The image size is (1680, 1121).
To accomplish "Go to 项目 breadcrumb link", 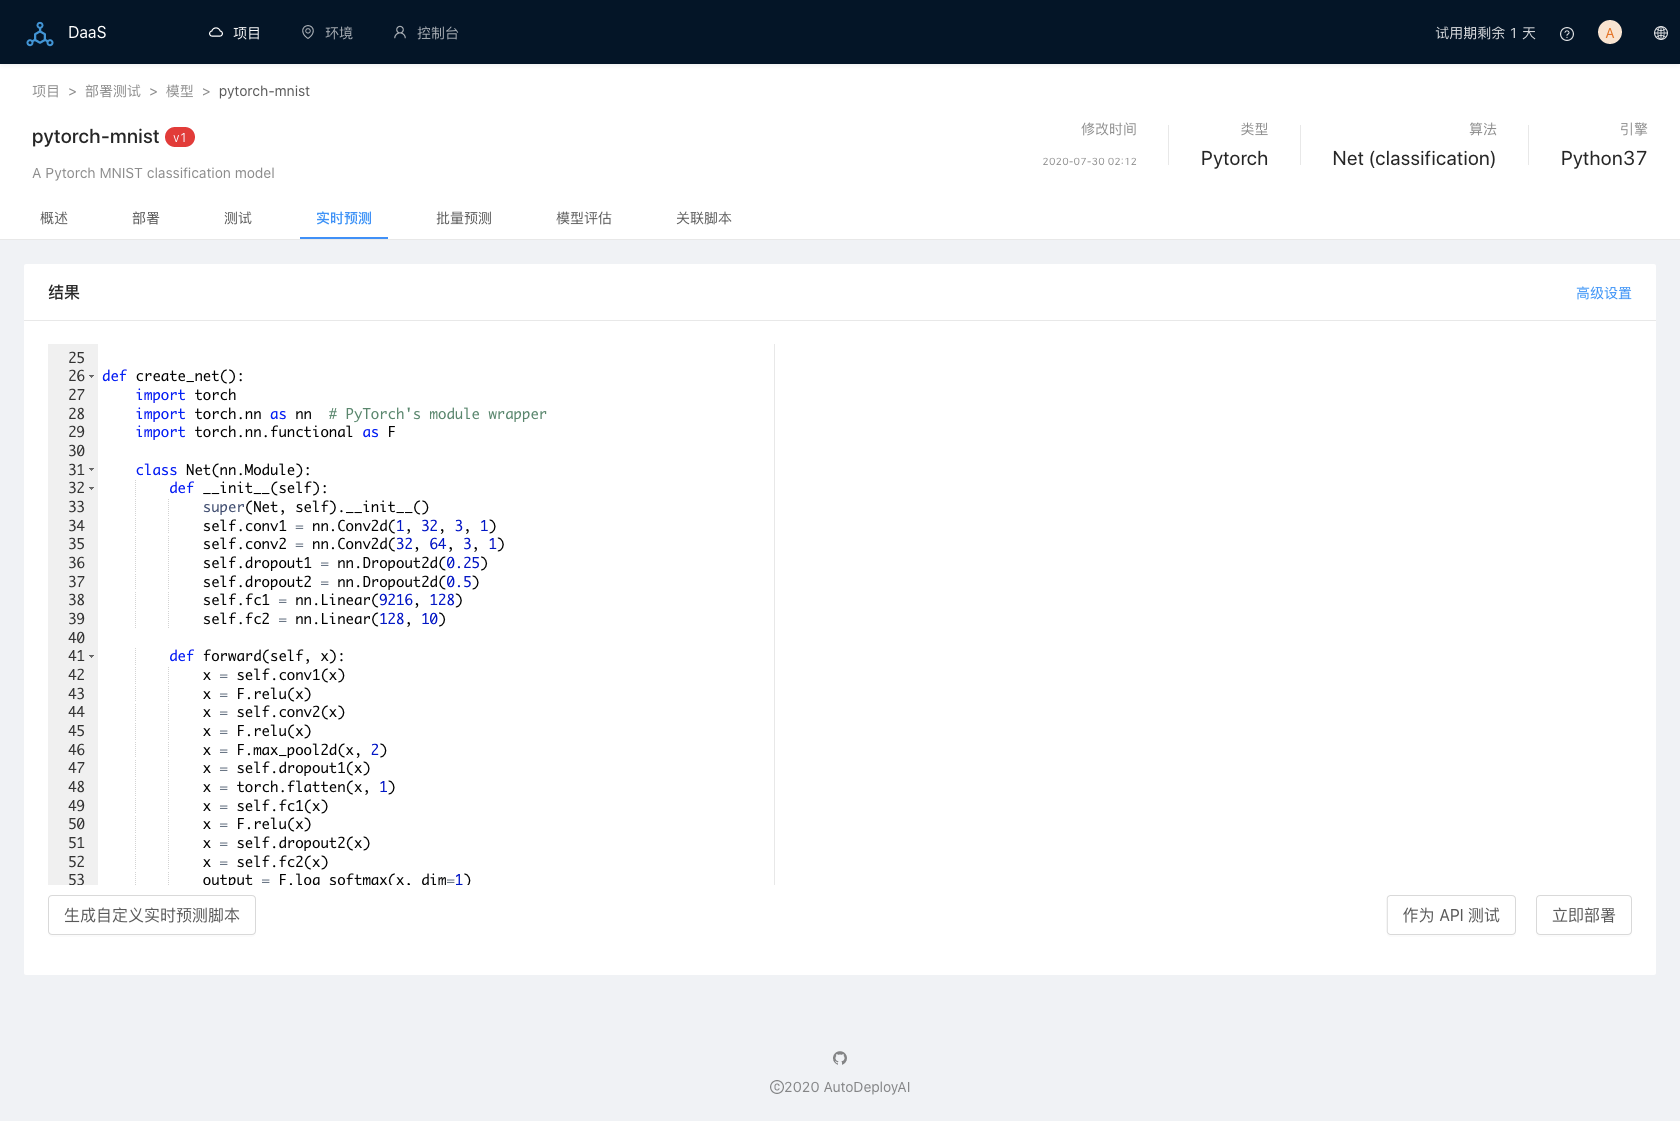I will 46,91.
